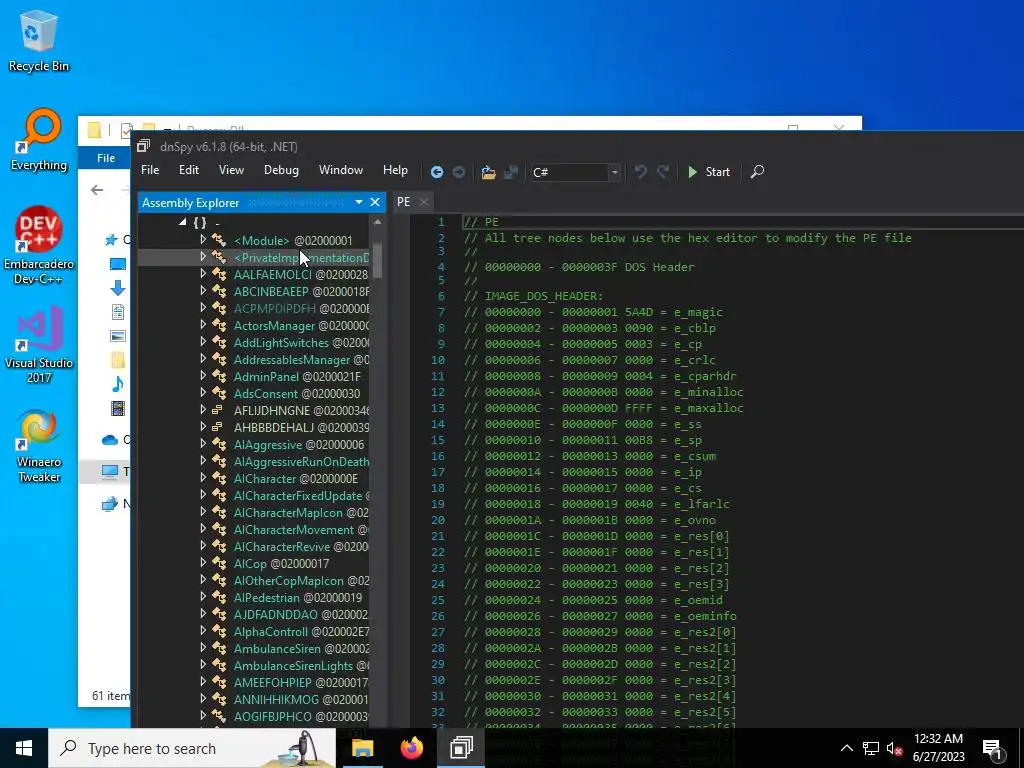Expand the AICop class node

click(x=203, y=562)
